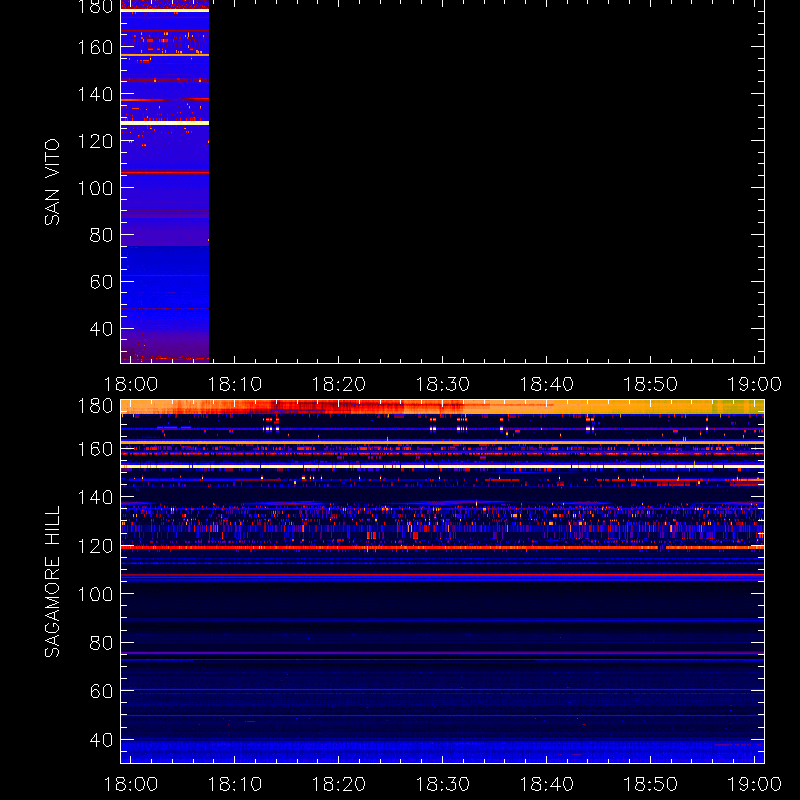Click the 60 frequency label on San Vito axis
The width and height of the screenshot is (800, 800).
[102, 282]
